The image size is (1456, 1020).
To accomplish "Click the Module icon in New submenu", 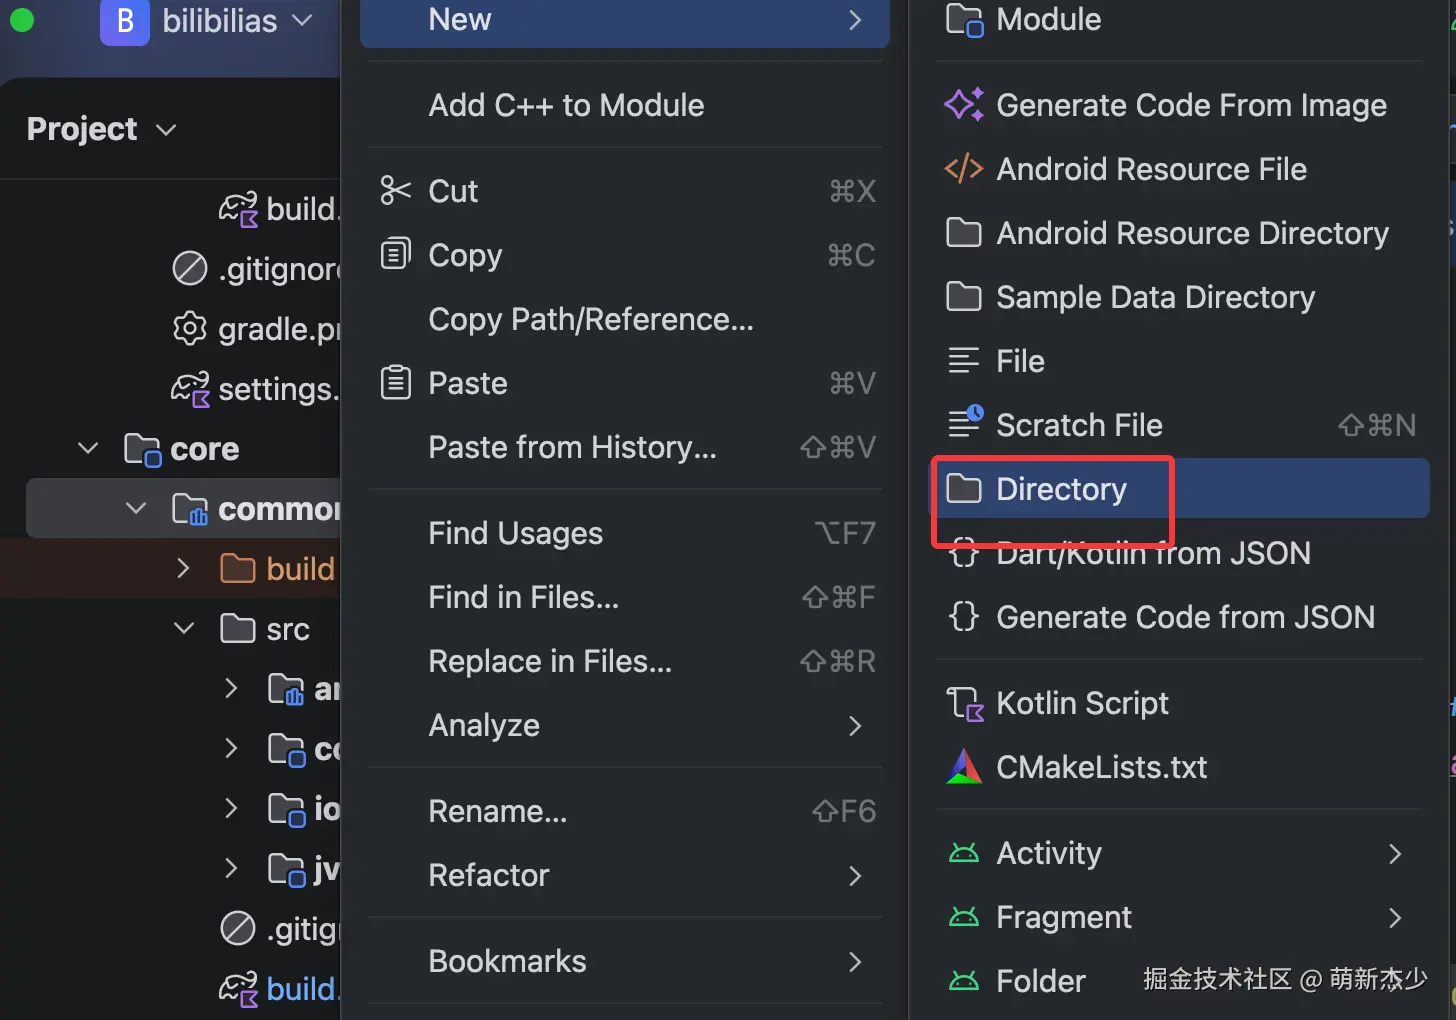I will point(964,20).
